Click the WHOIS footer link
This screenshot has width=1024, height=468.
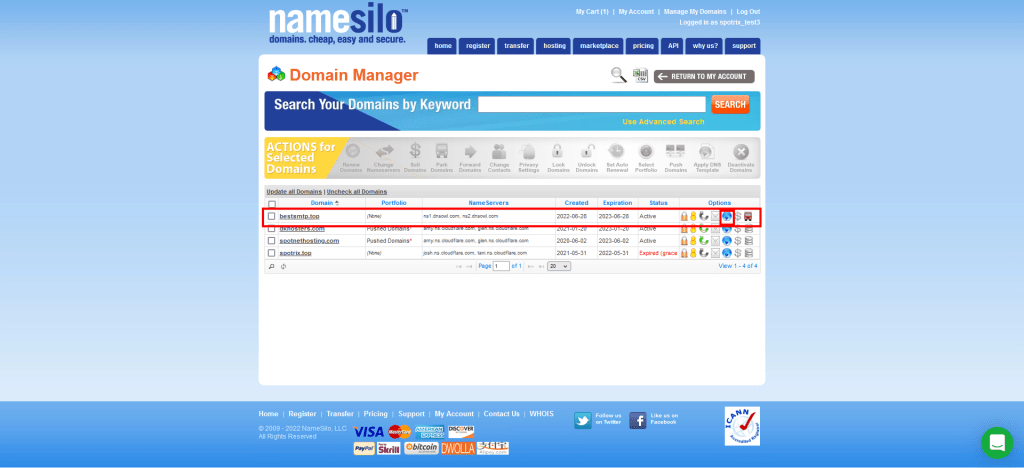click(541, 414)
